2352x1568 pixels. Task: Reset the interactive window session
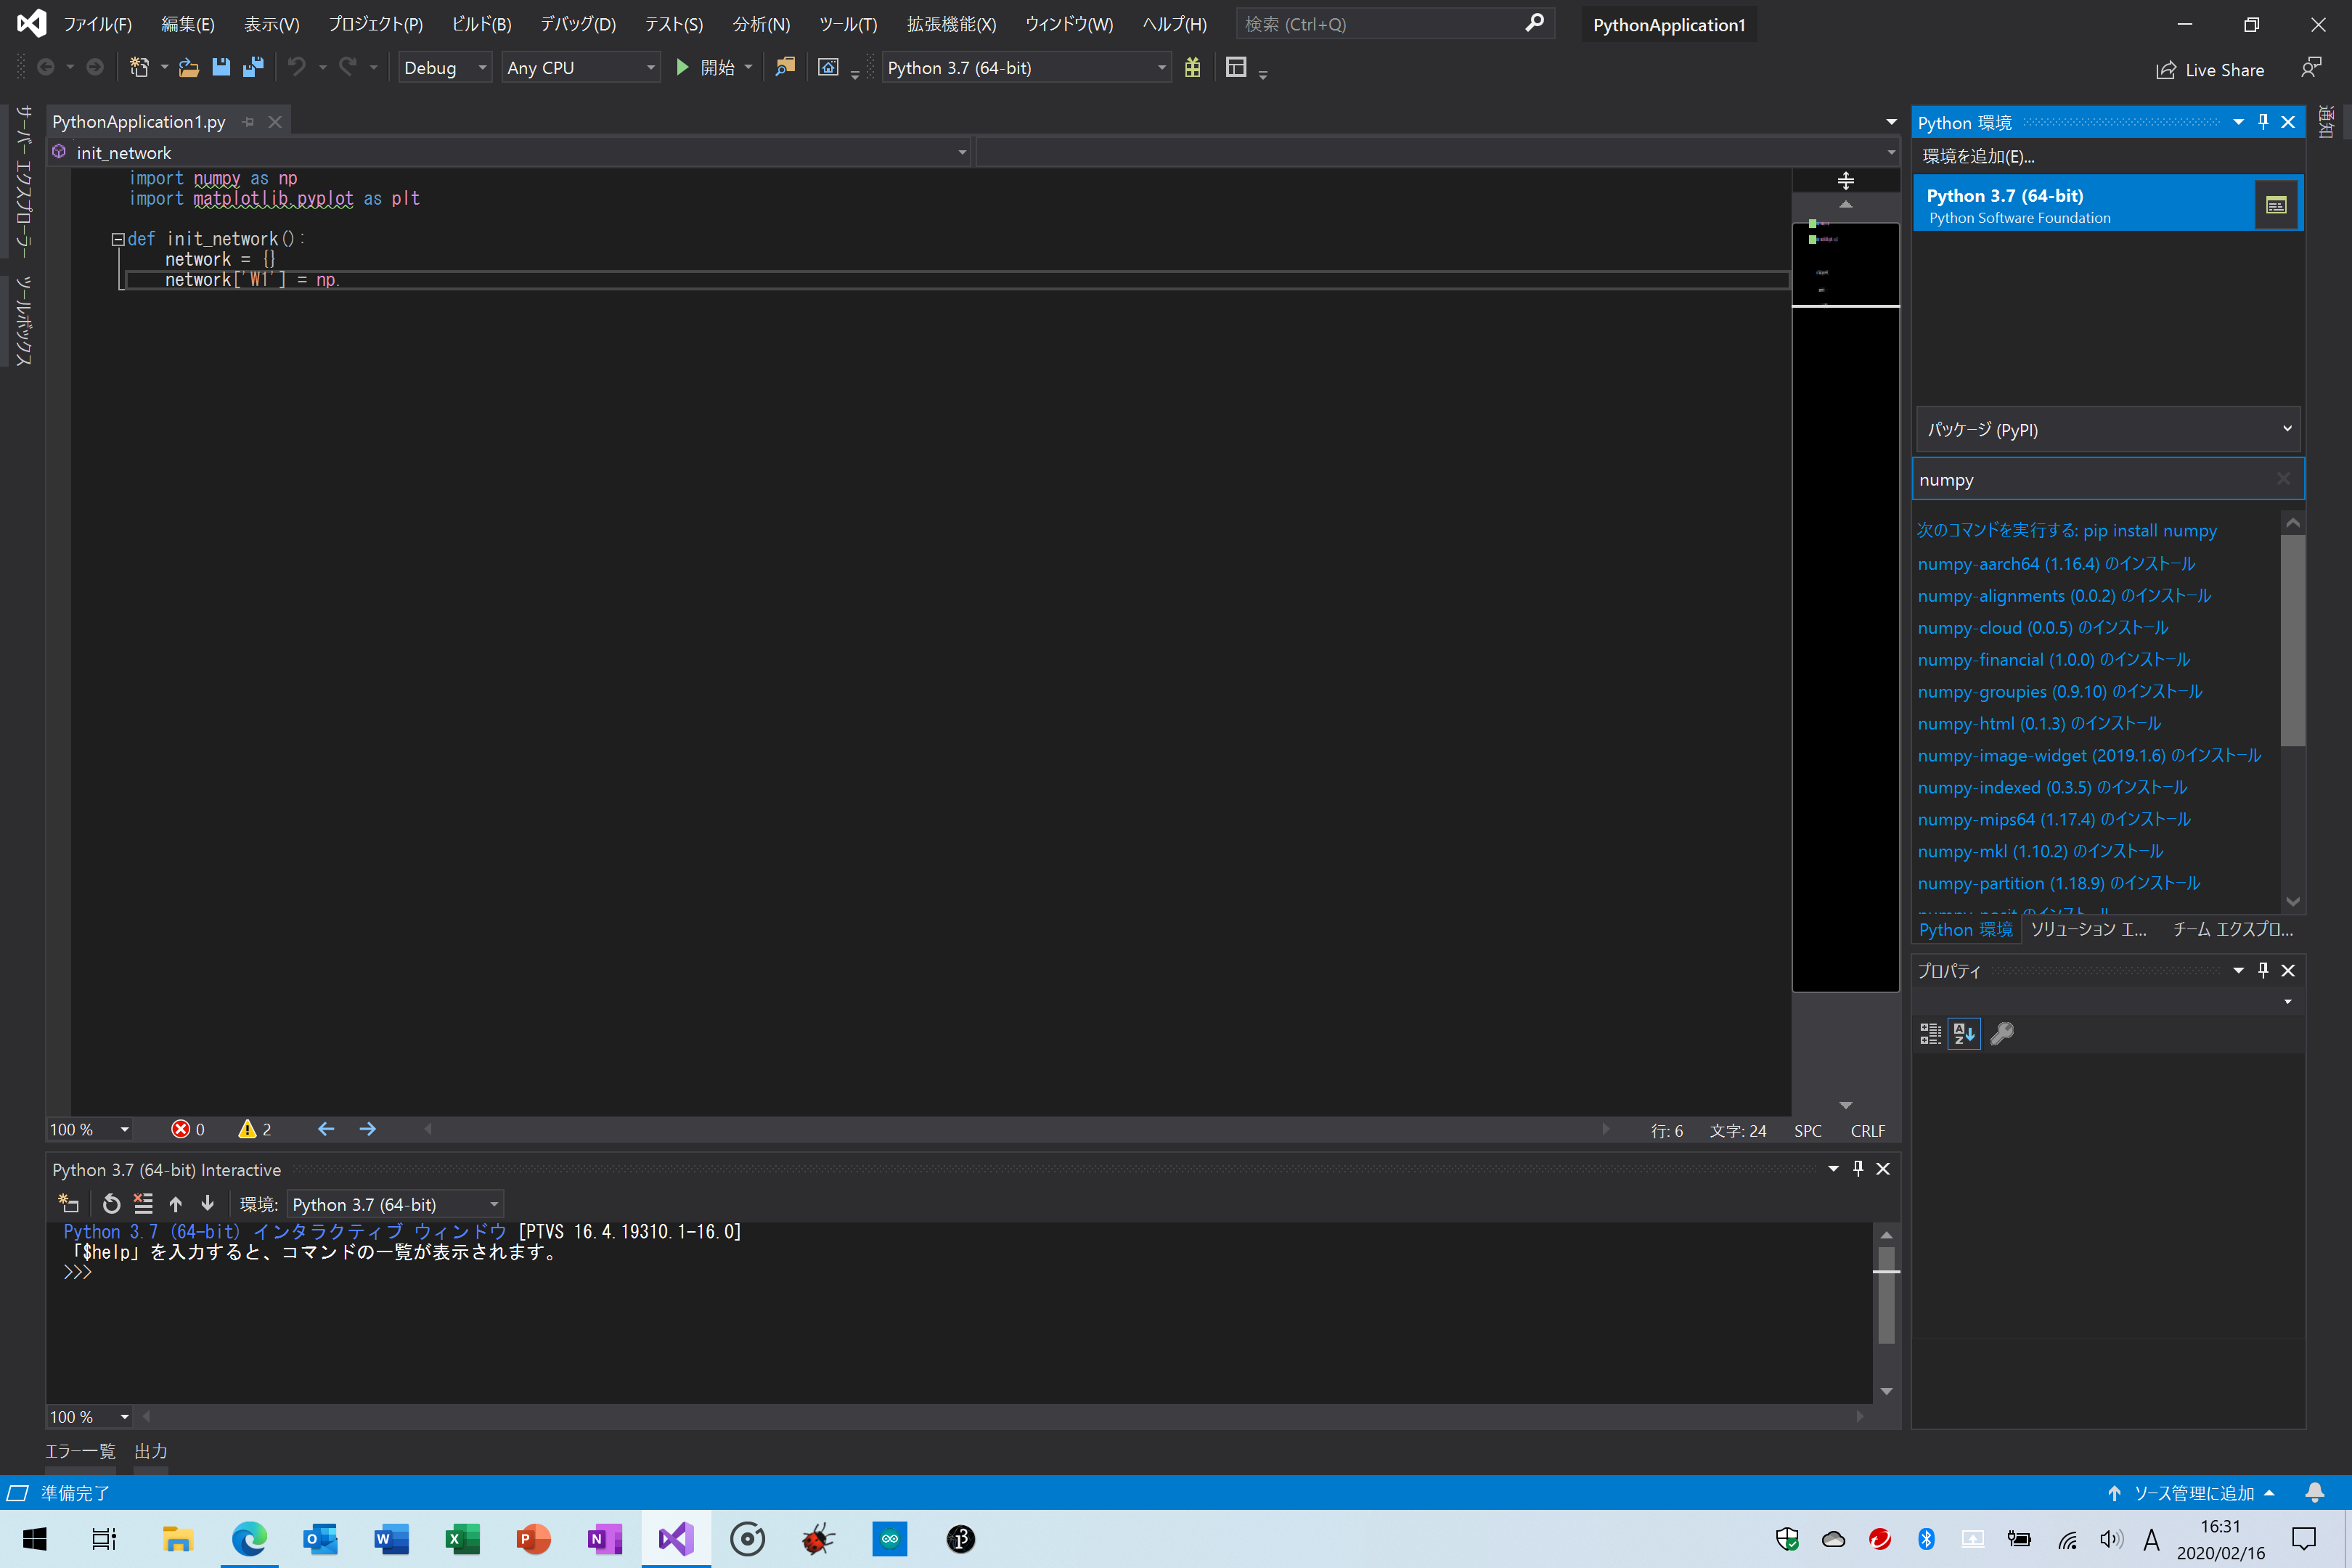(111, 1204)
